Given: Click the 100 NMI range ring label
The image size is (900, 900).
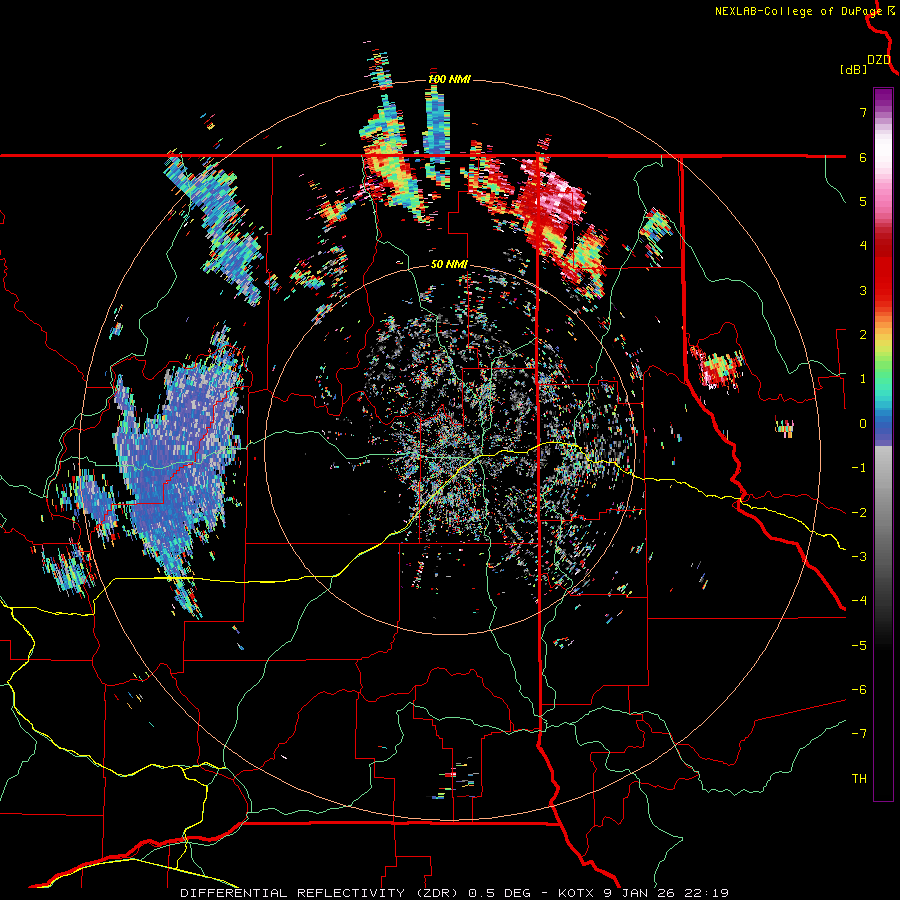Looking at the screenshot, I should 449,79.
